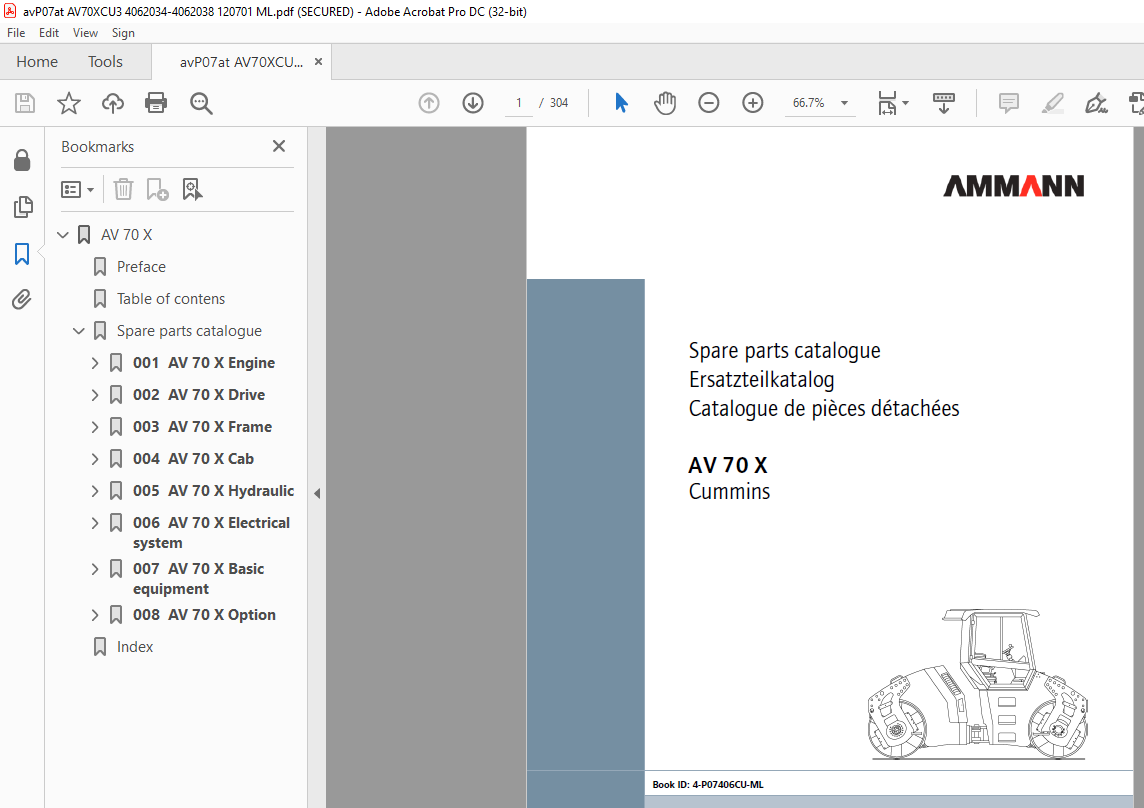
Task: Activate the Hand pan tool
Action: point(665,103)
